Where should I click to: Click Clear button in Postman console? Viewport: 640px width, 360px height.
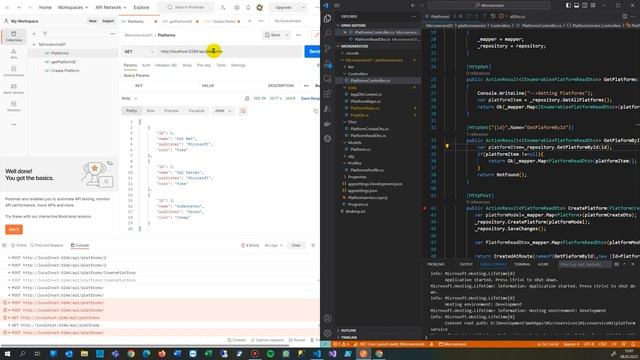tap(296, 245)
